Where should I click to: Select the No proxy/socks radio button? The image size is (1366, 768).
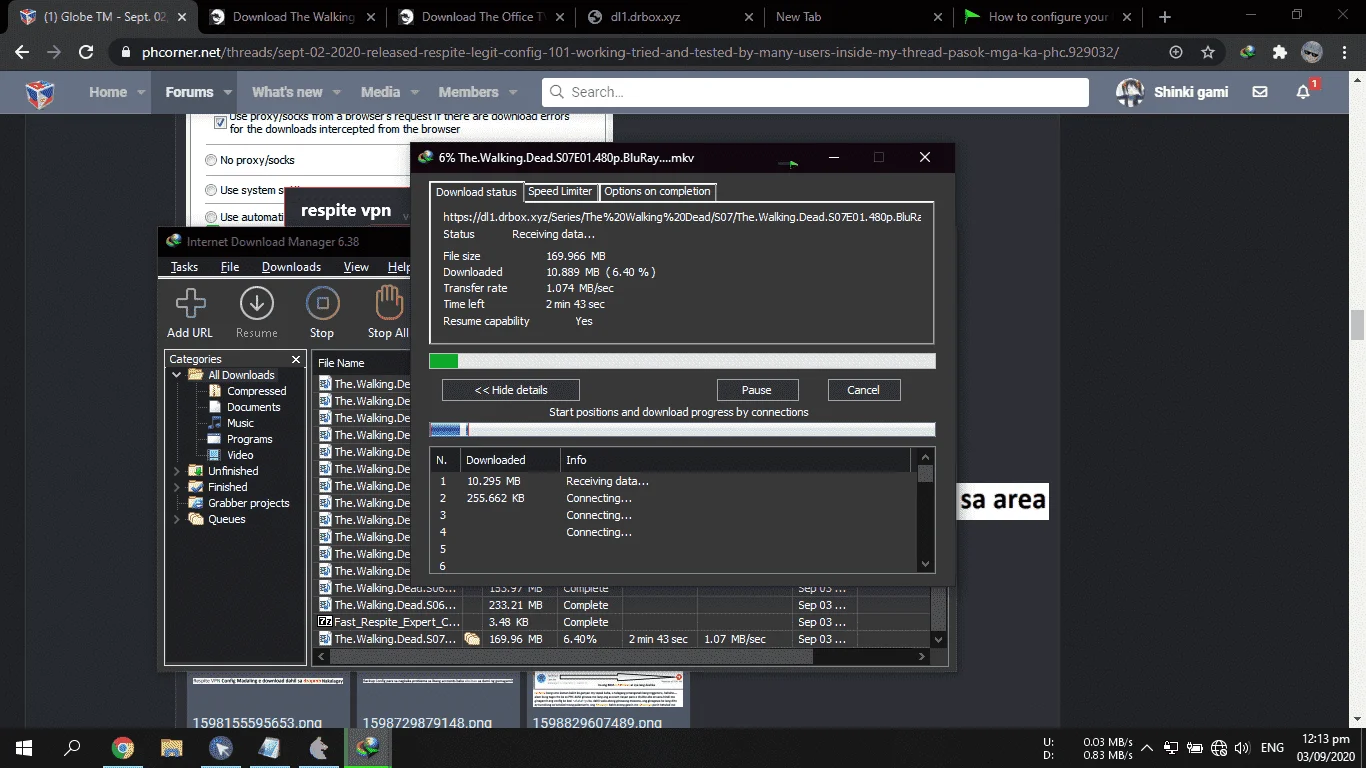211,160
